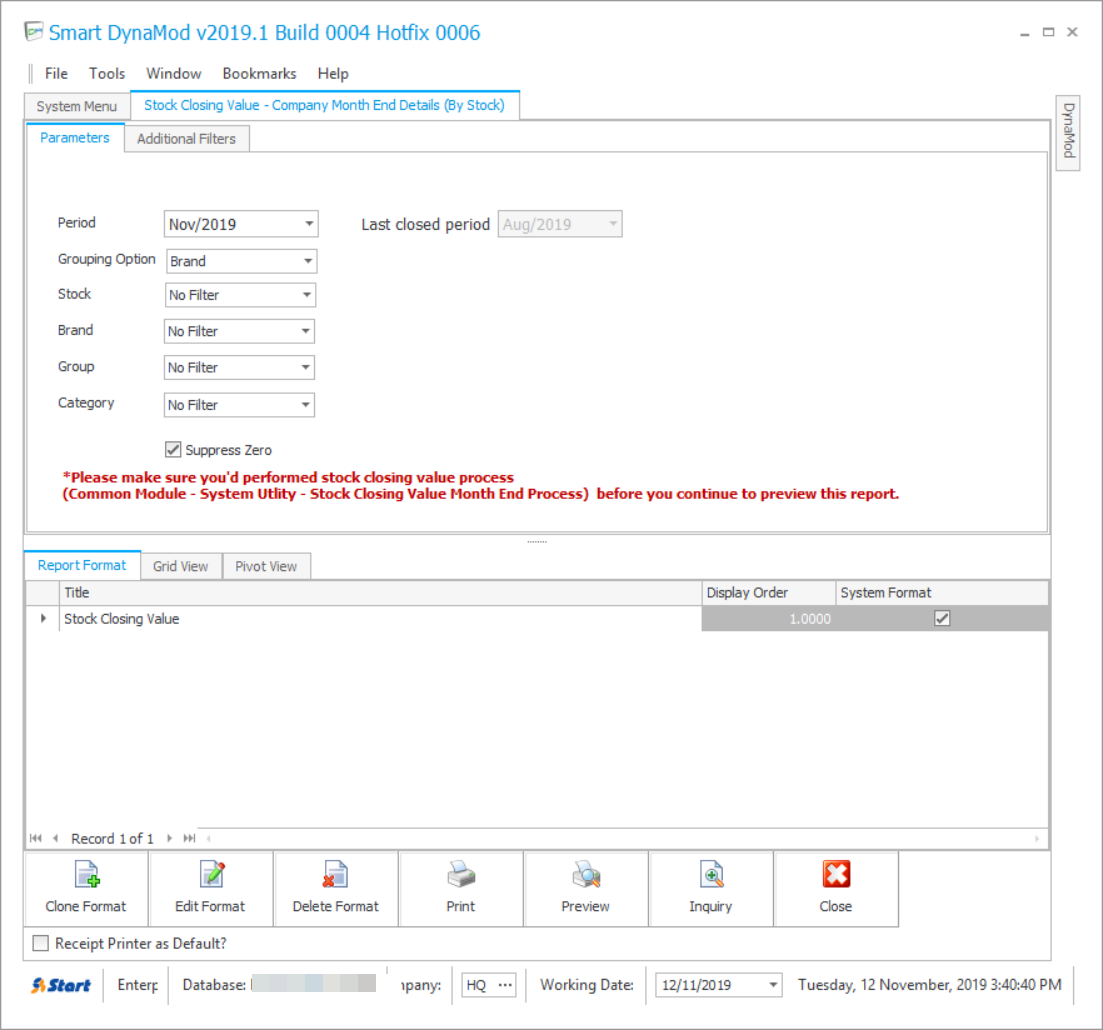Open the Bookmarks menu
This screenshot has width=1103, height=1030.
pyautogui.click(x=260, y=73)
